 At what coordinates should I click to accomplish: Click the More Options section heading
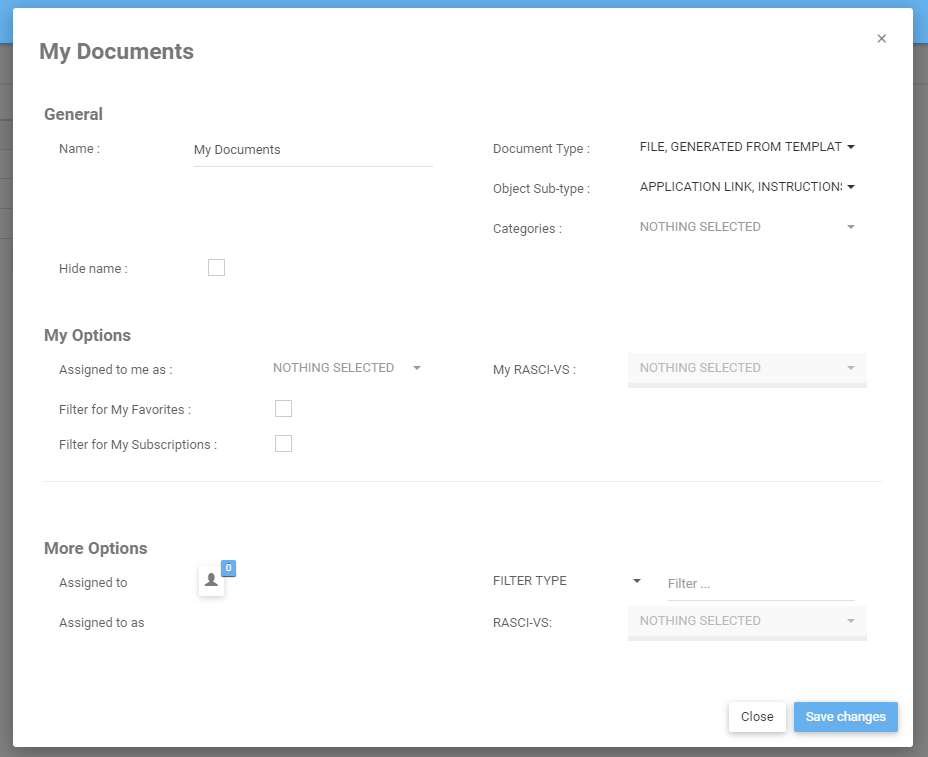[x=95, y=548]
